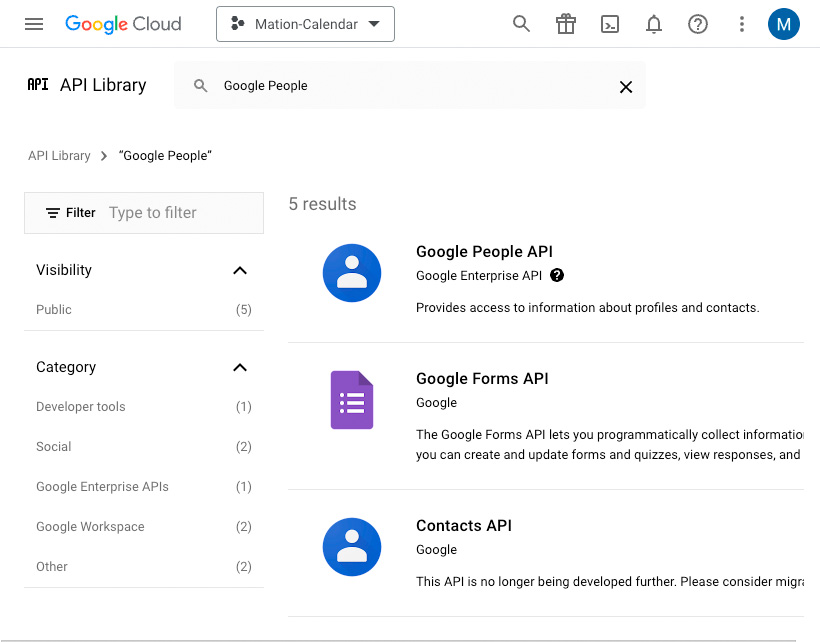Click the People API description text
This screenshot has height=642, width=820.
coord(588,307)
